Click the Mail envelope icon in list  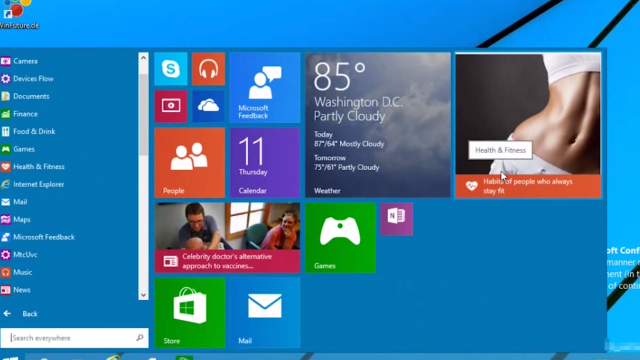click(5, 202)
